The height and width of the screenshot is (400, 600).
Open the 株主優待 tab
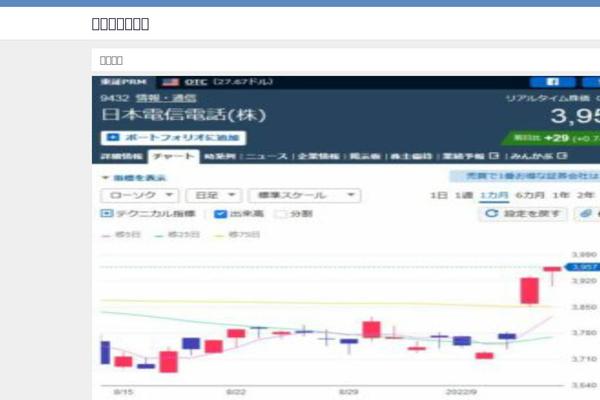[x=411, y=156]
